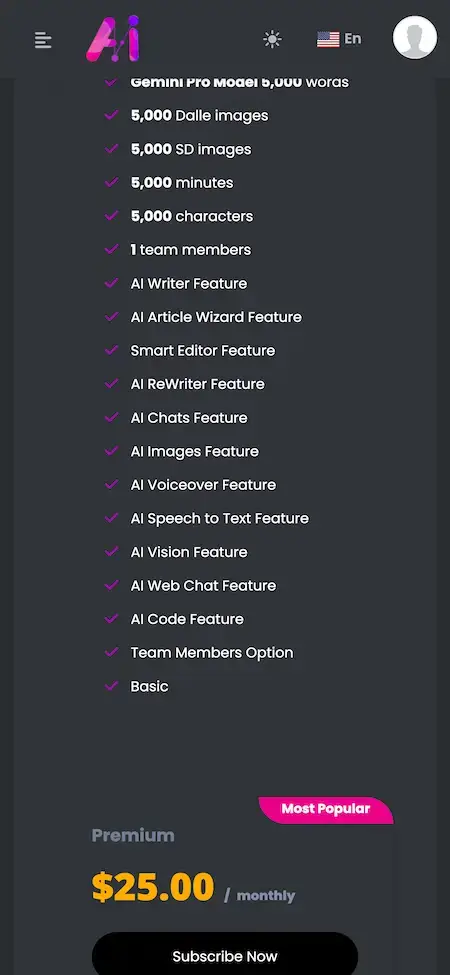Click checkmark next to Smart Editor Feature

coord(112,350)
